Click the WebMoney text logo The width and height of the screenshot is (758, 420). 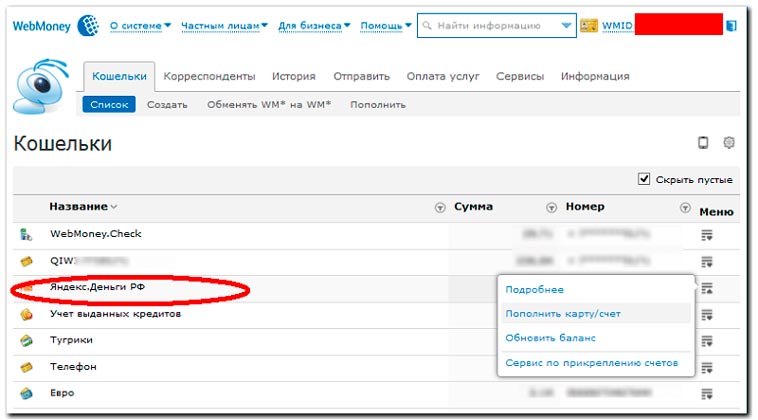tap(42, 26)
